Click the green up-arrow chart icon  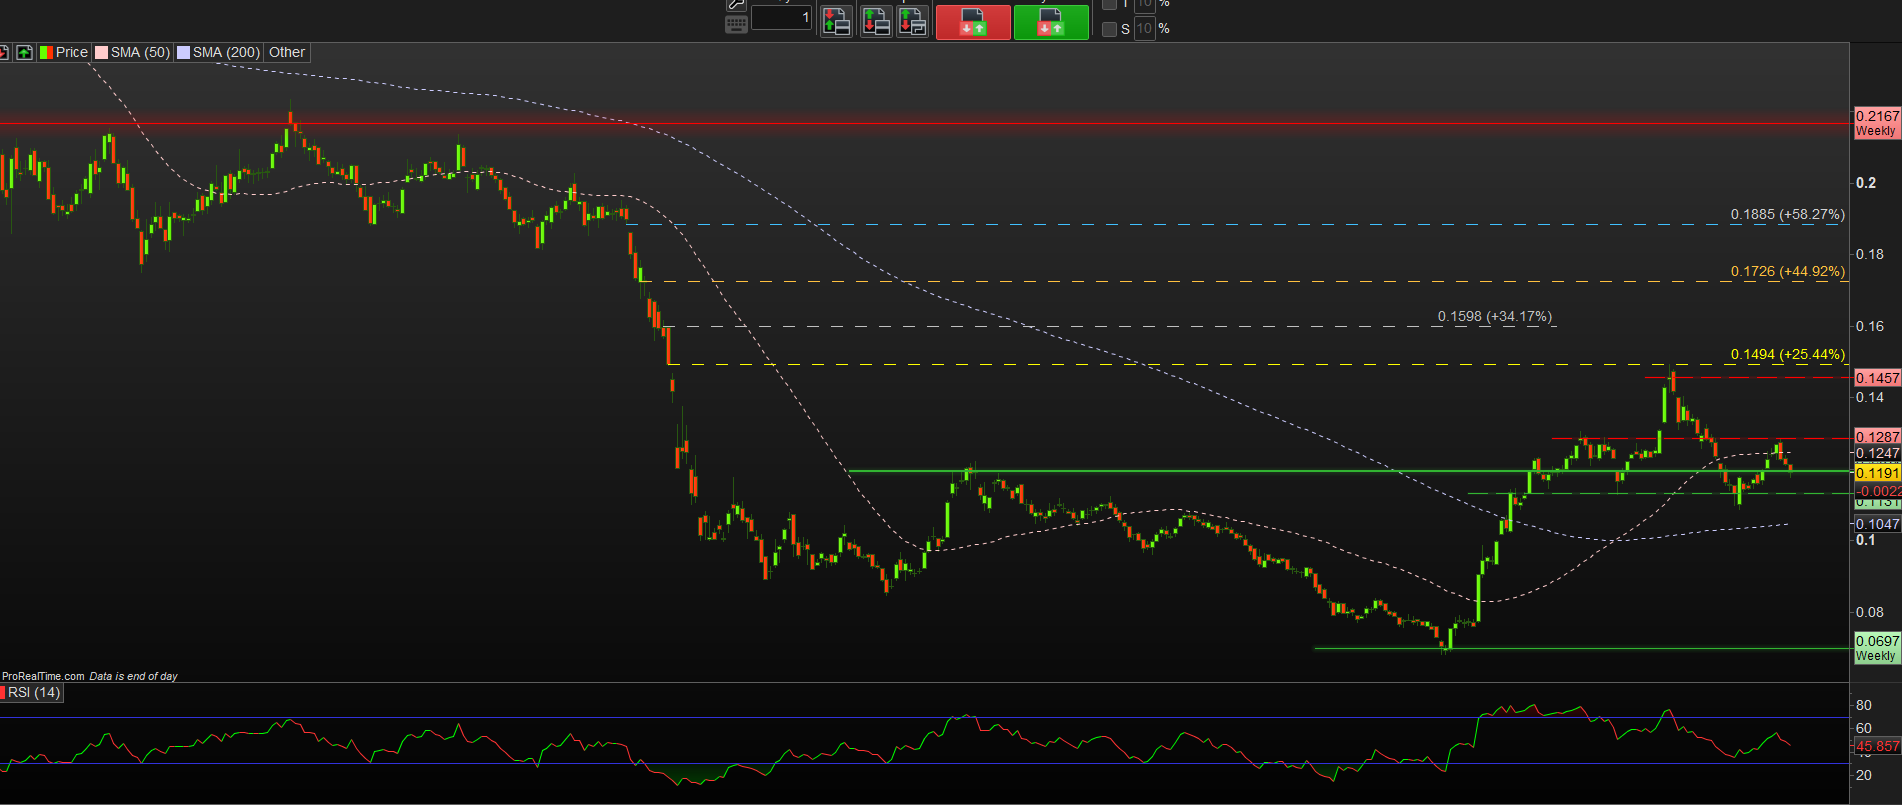tap(24, 52)
